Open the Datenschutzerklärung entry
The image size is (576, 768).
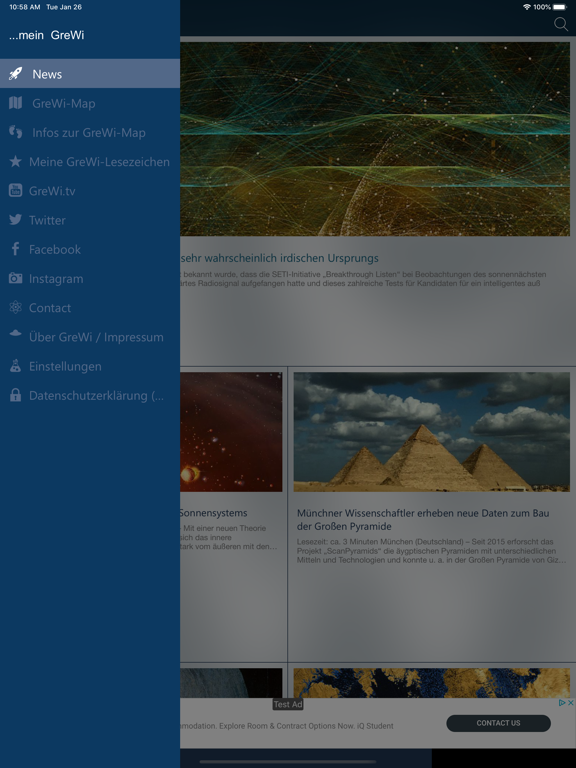pyautogui.click(x=90, y=395)
